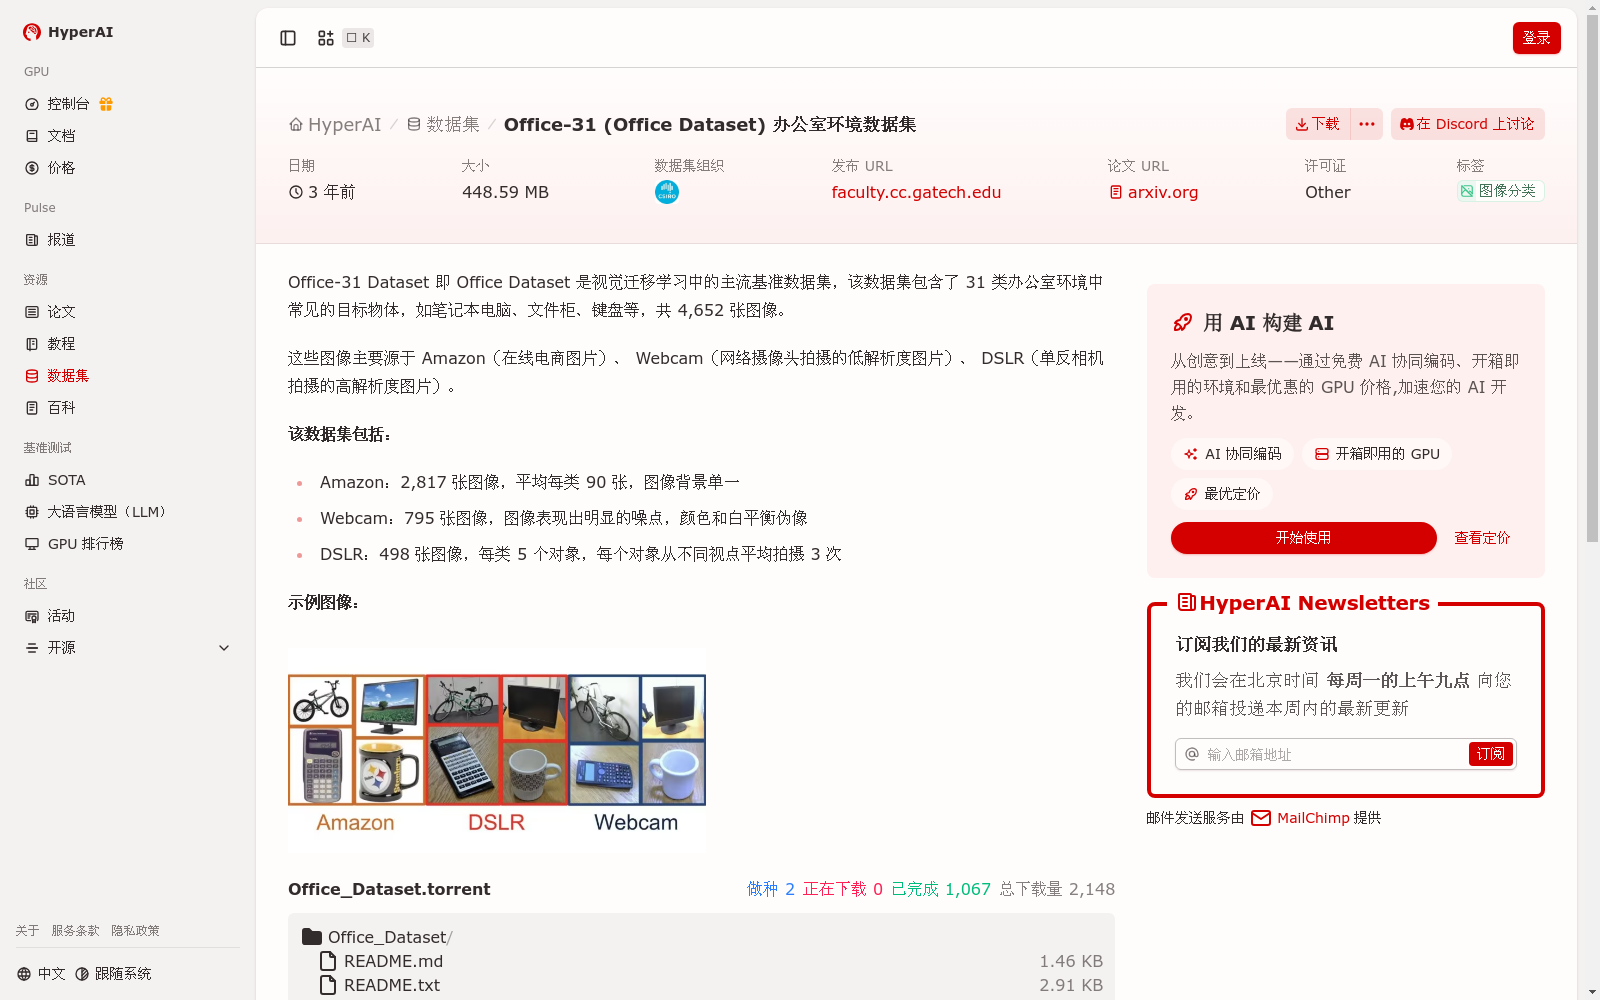Open the command search grid icon
The height and width of the screenshot is (1000, 1600).
326,38
